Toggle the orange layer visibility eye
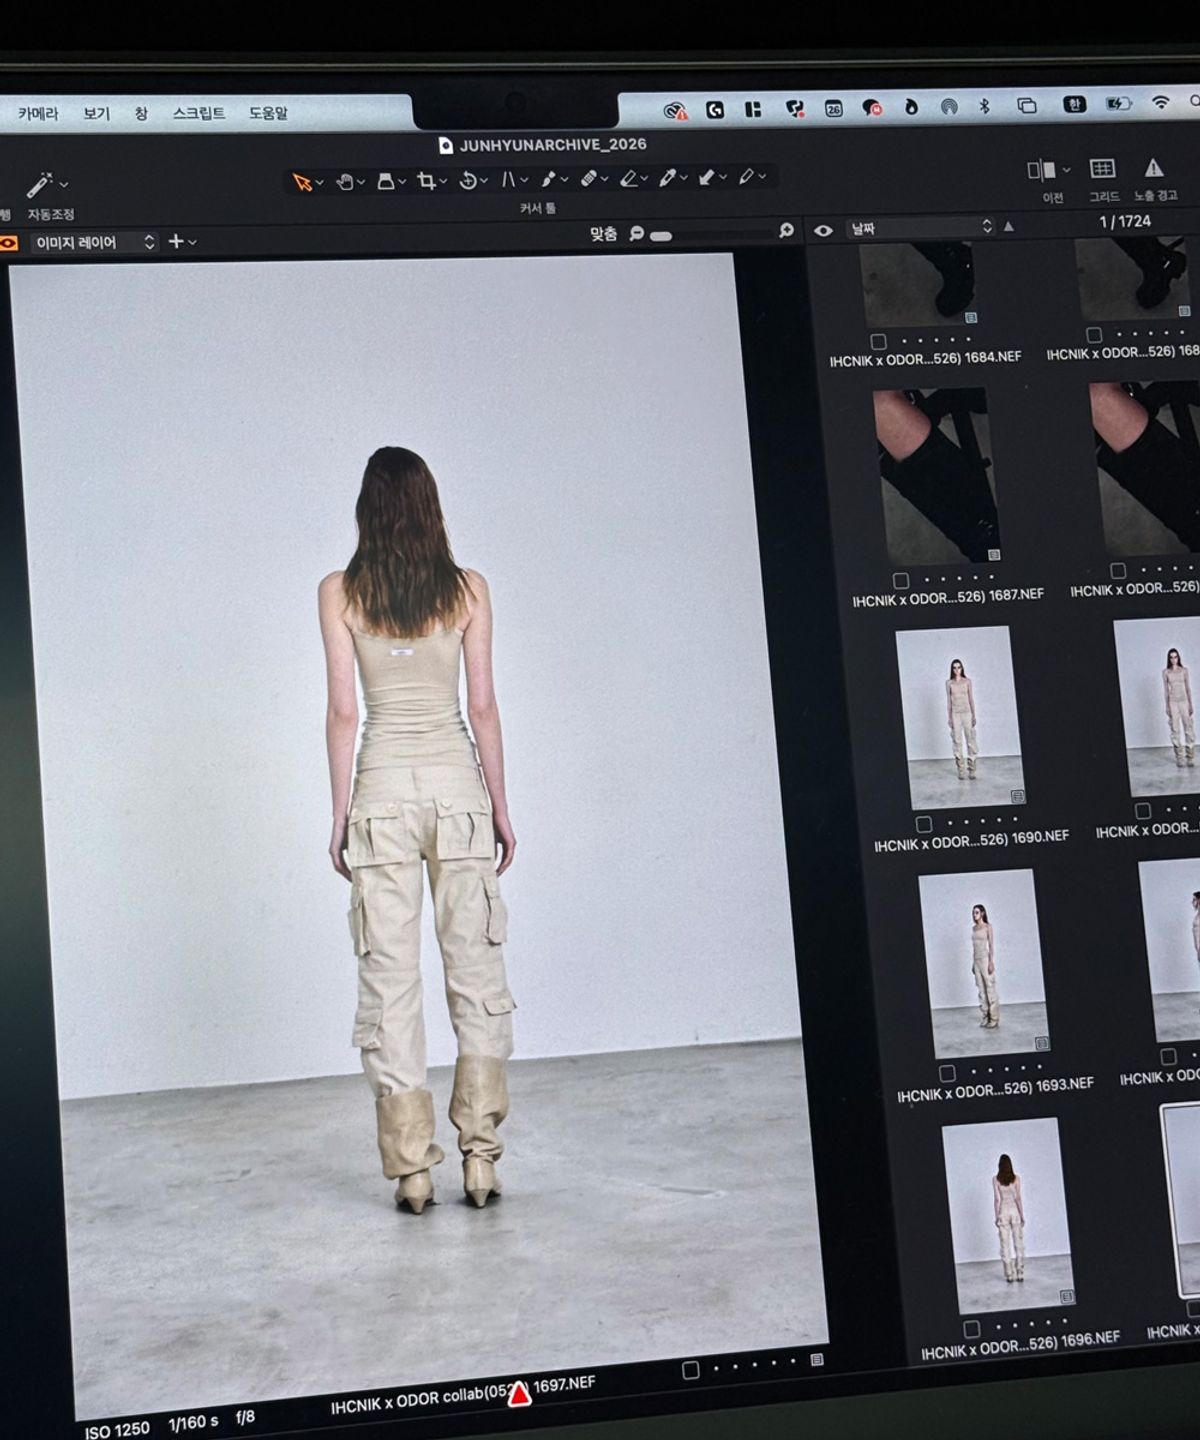Image resolution: width=1200 pixels, height=1440 pixels. pyautogui.click(x=7, y=243)
